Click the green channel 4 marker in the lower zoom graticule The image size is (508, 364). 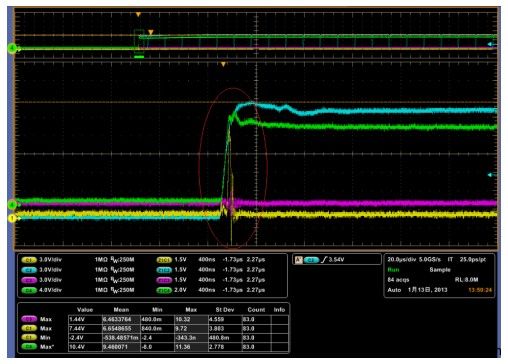click(x=12, y=204)
